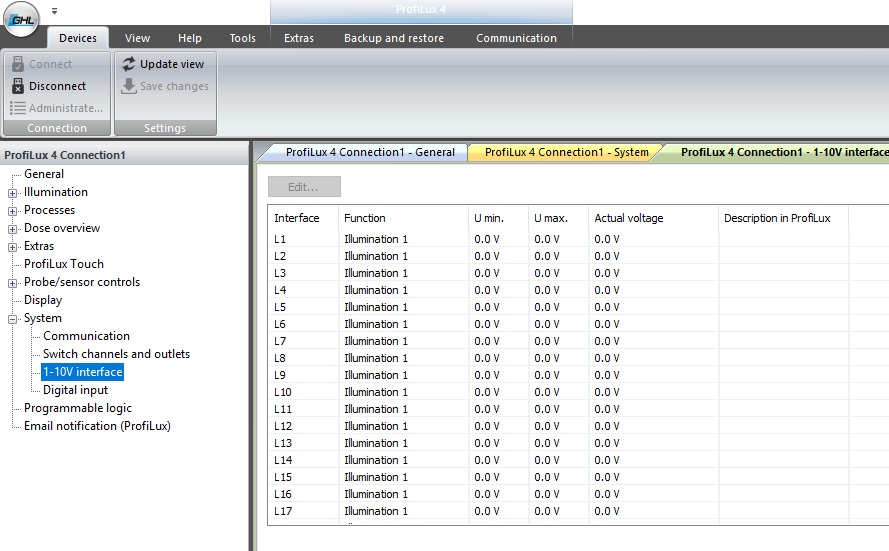Image resolution: width=889 pixels, height=551 pixels.
Task: Open the View ribbon tab
Action: coord(137,38)
